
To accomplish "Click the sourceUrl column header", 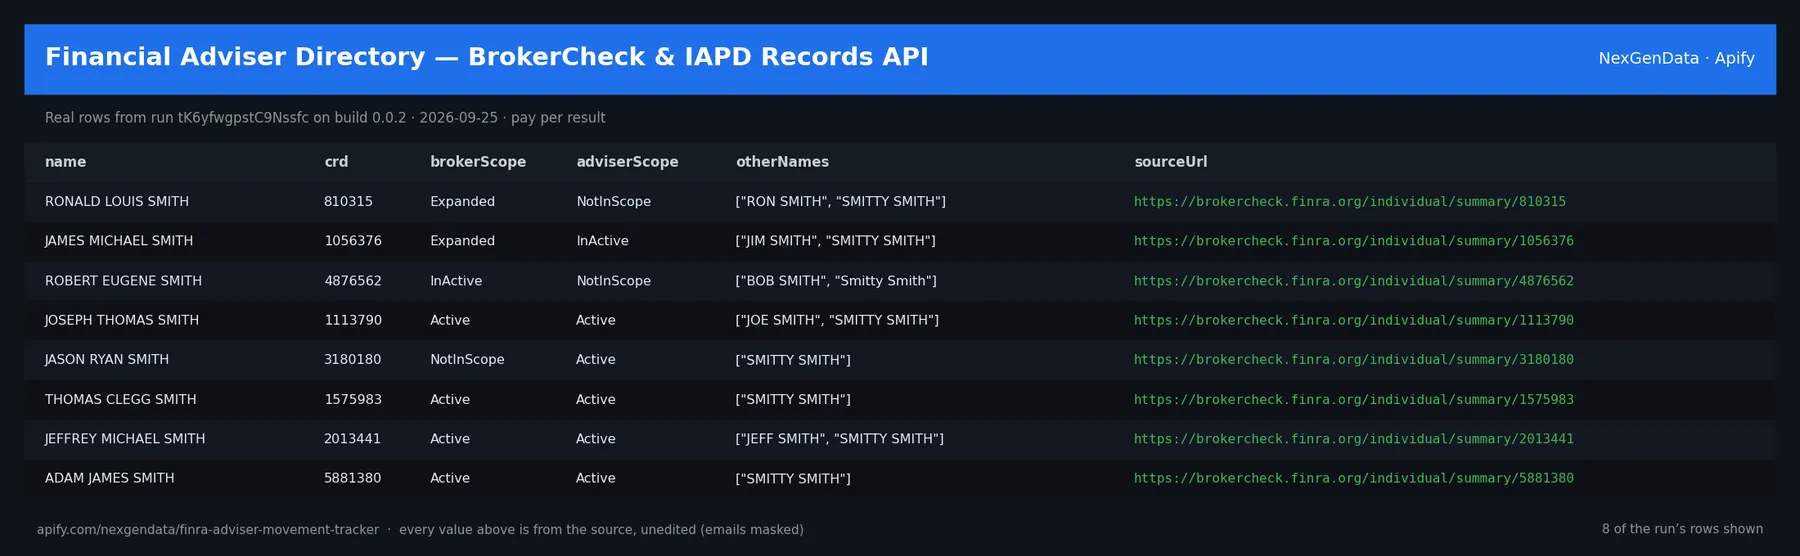I will (1170, 162).
